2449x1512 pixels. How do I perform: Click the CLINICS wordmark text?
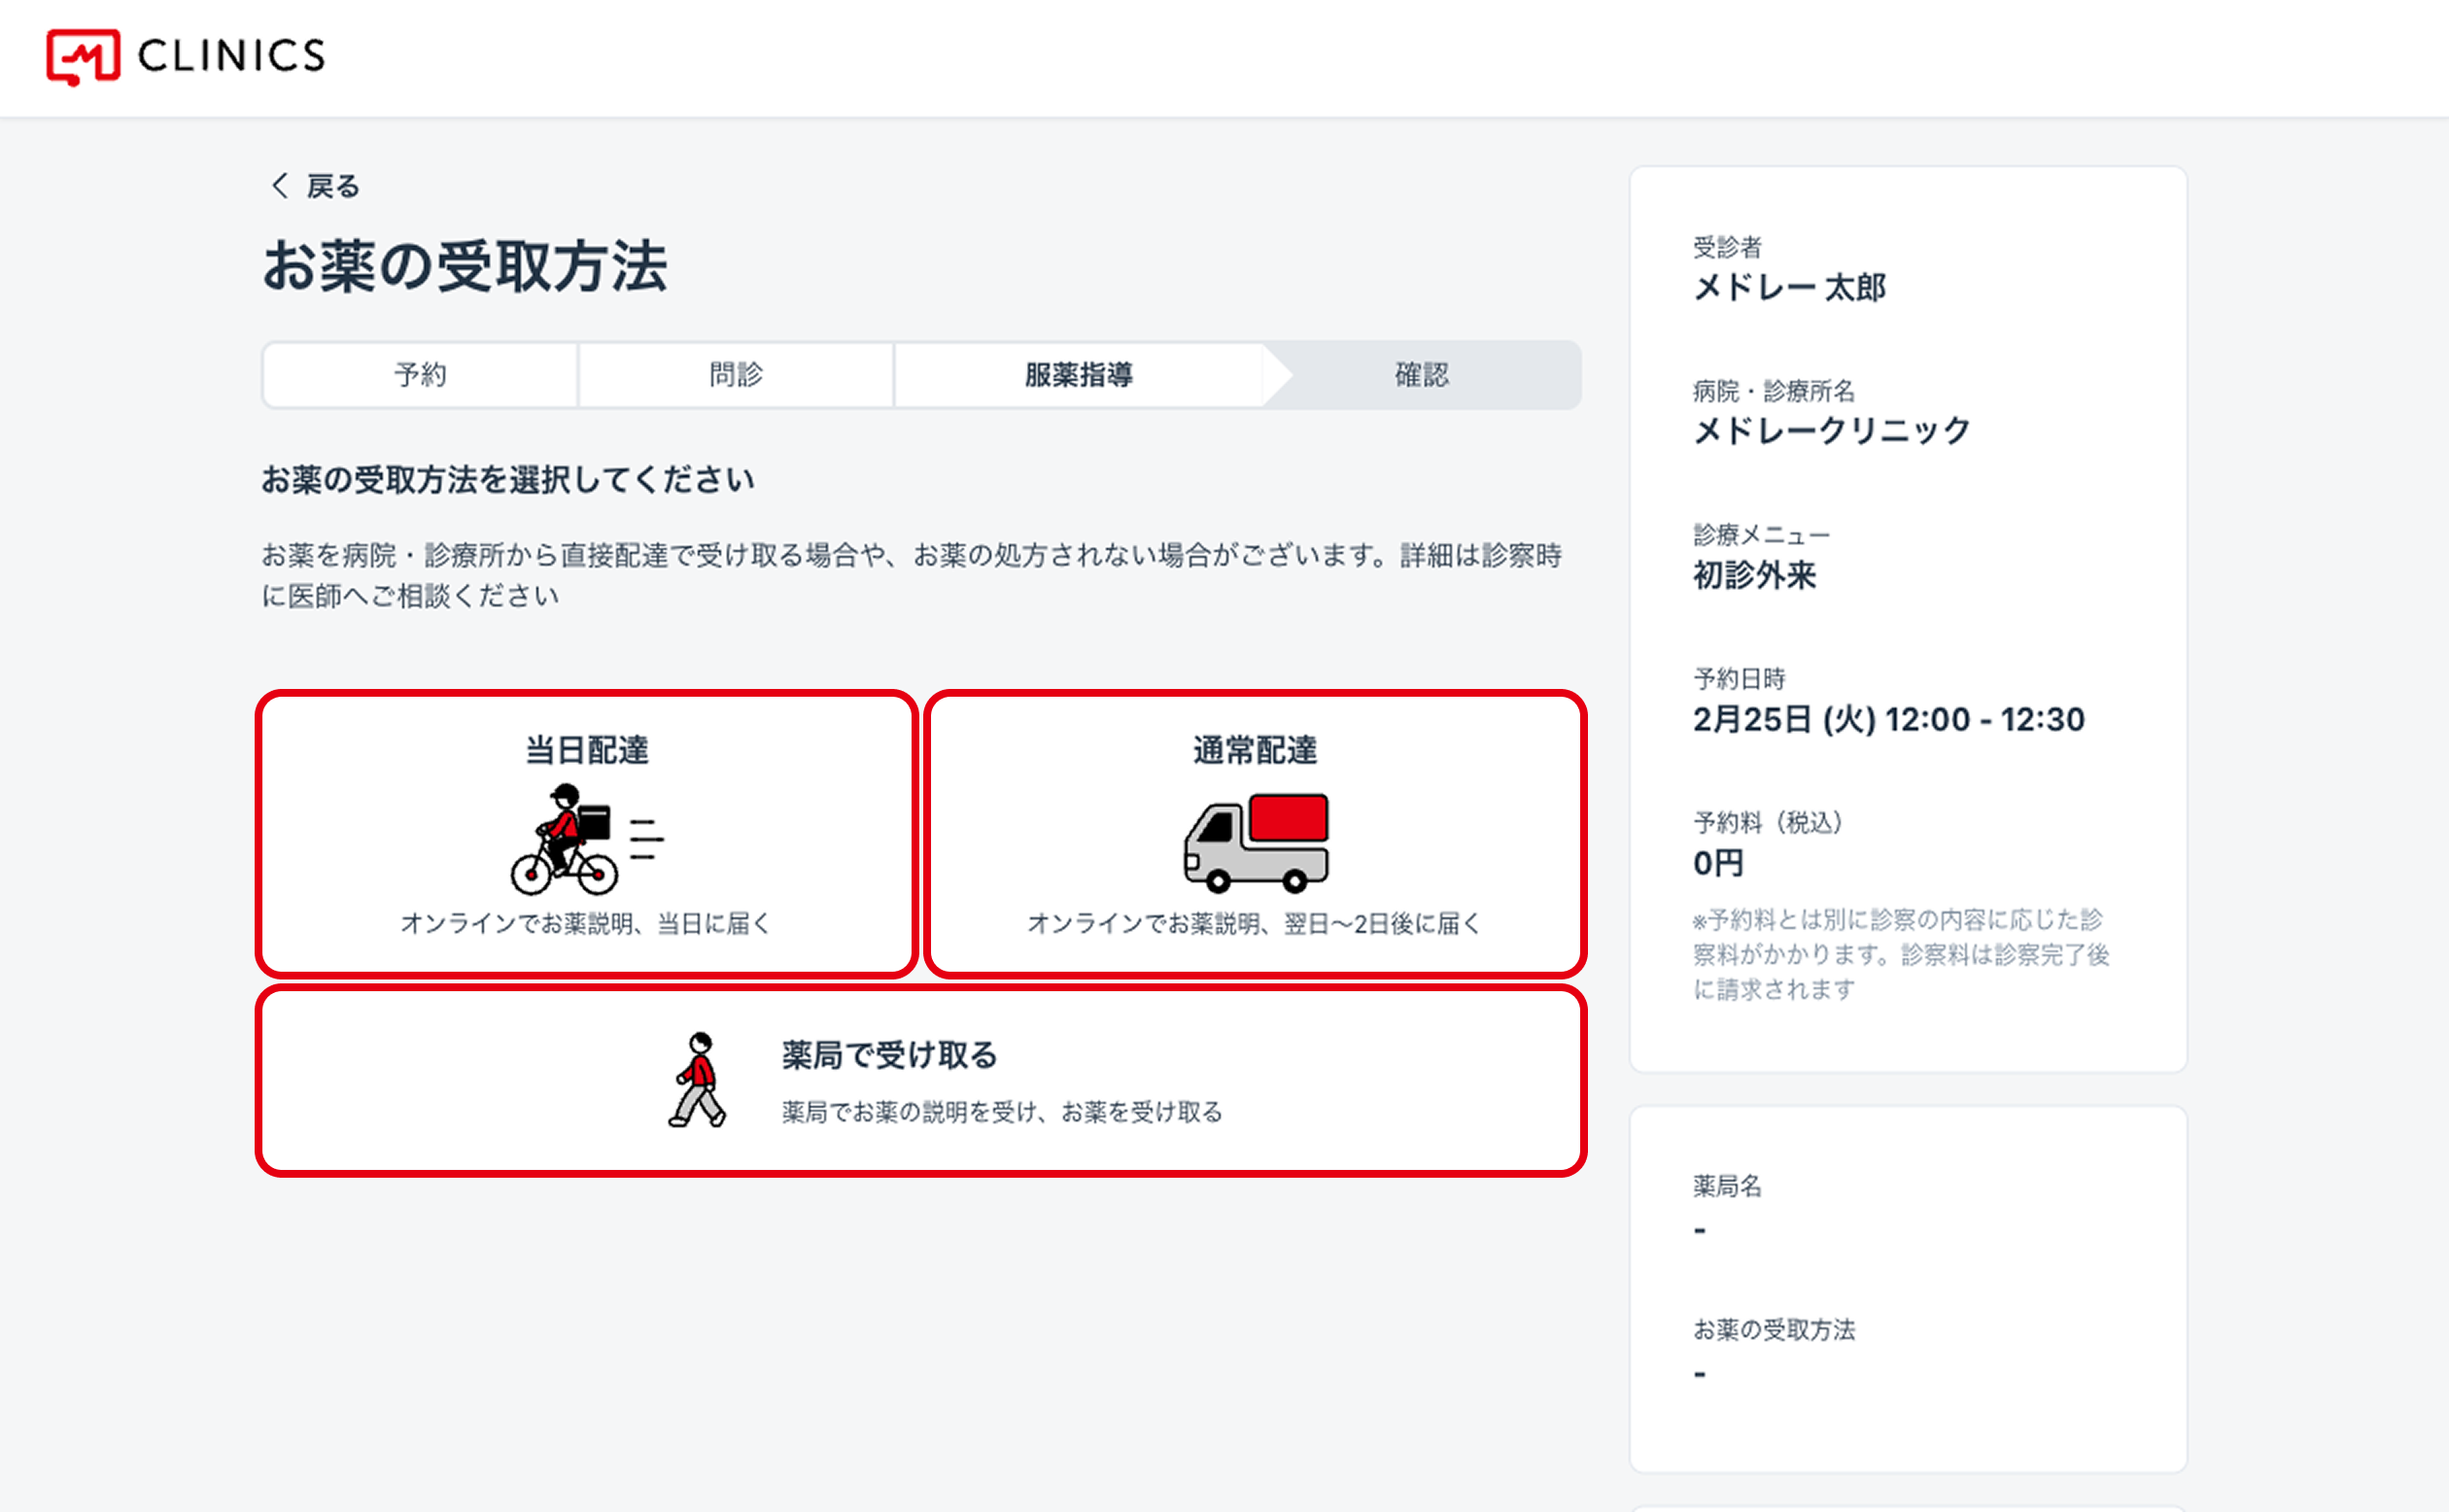click(232, 56)
